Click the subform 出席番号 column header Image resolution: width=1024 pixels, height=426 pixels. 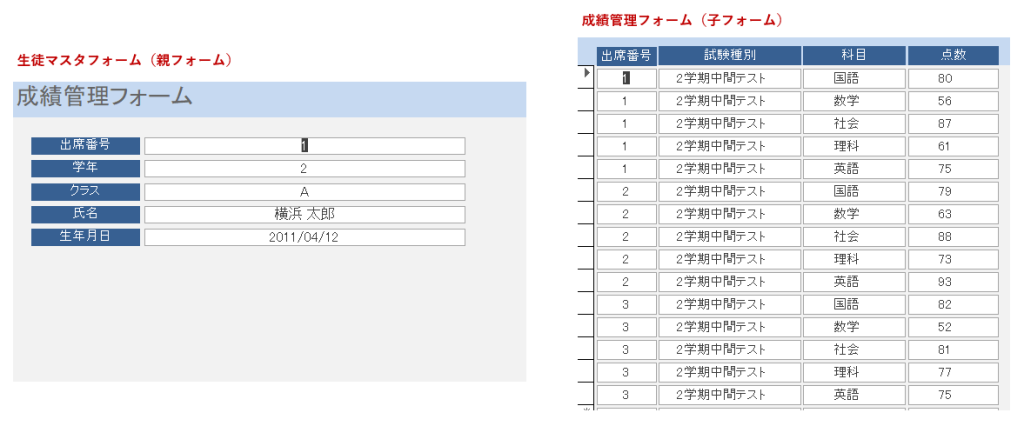click(x=626, y=56)
